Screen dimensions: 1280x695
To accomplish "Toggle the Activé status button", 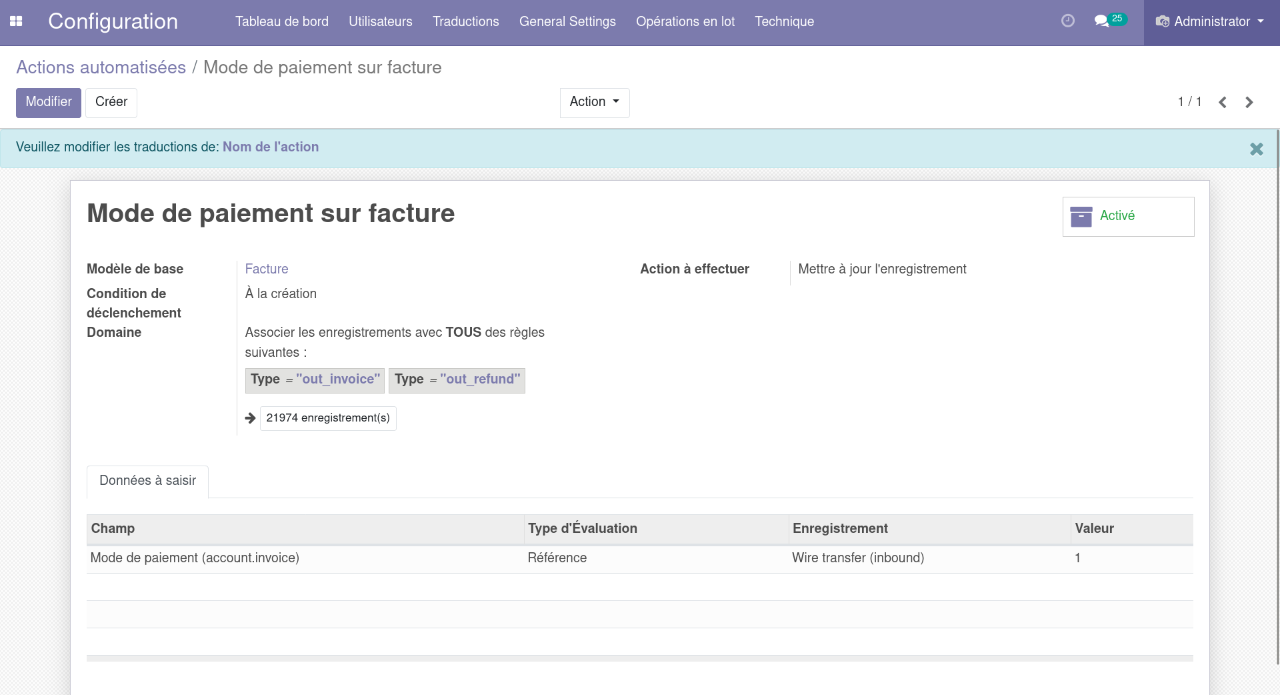I will click(1128, 216).
